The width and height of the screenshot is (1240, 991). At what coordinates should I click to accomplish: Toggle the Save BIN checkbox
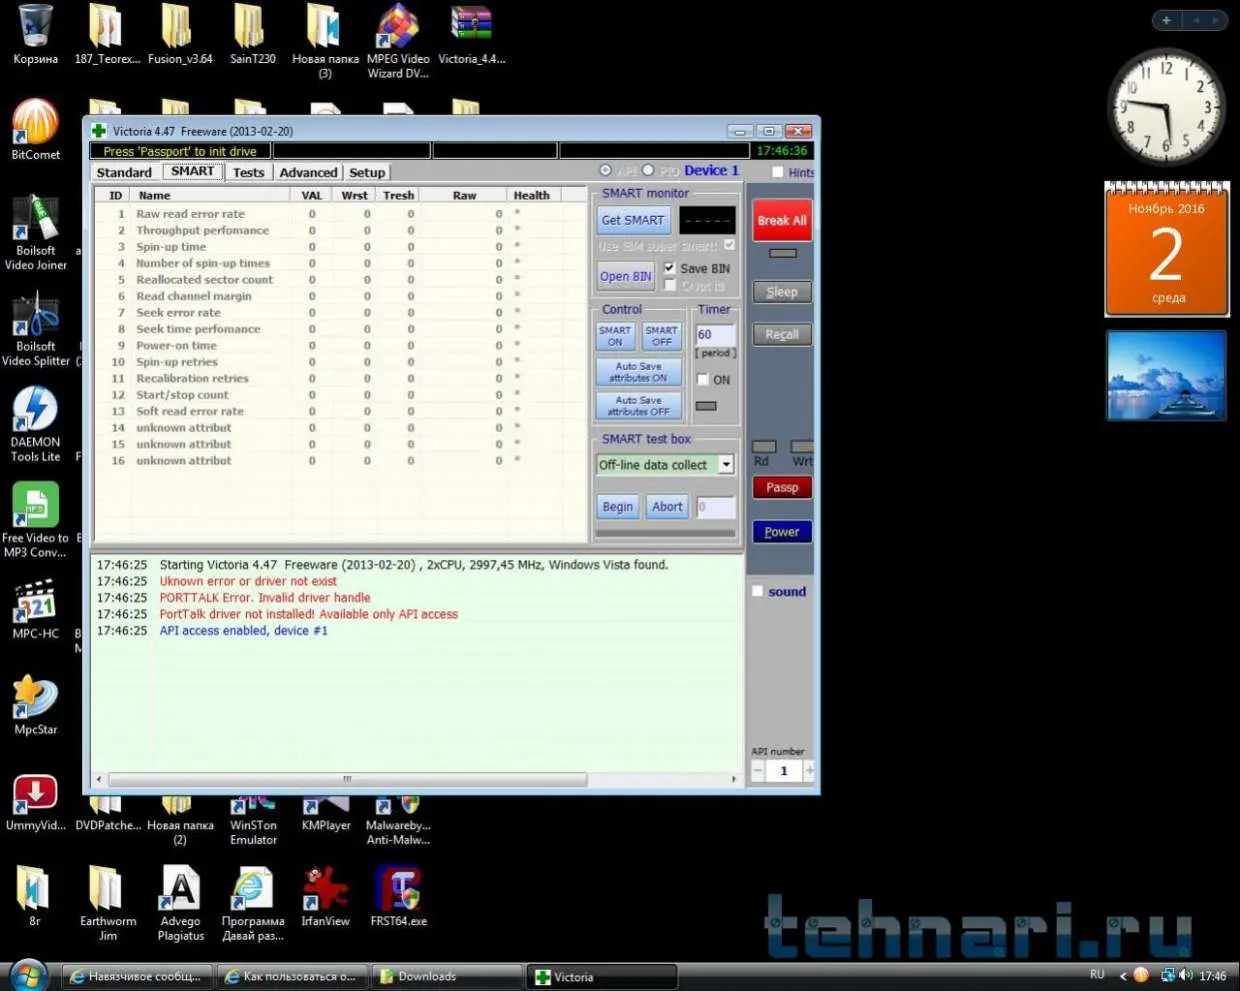[669, 268]
